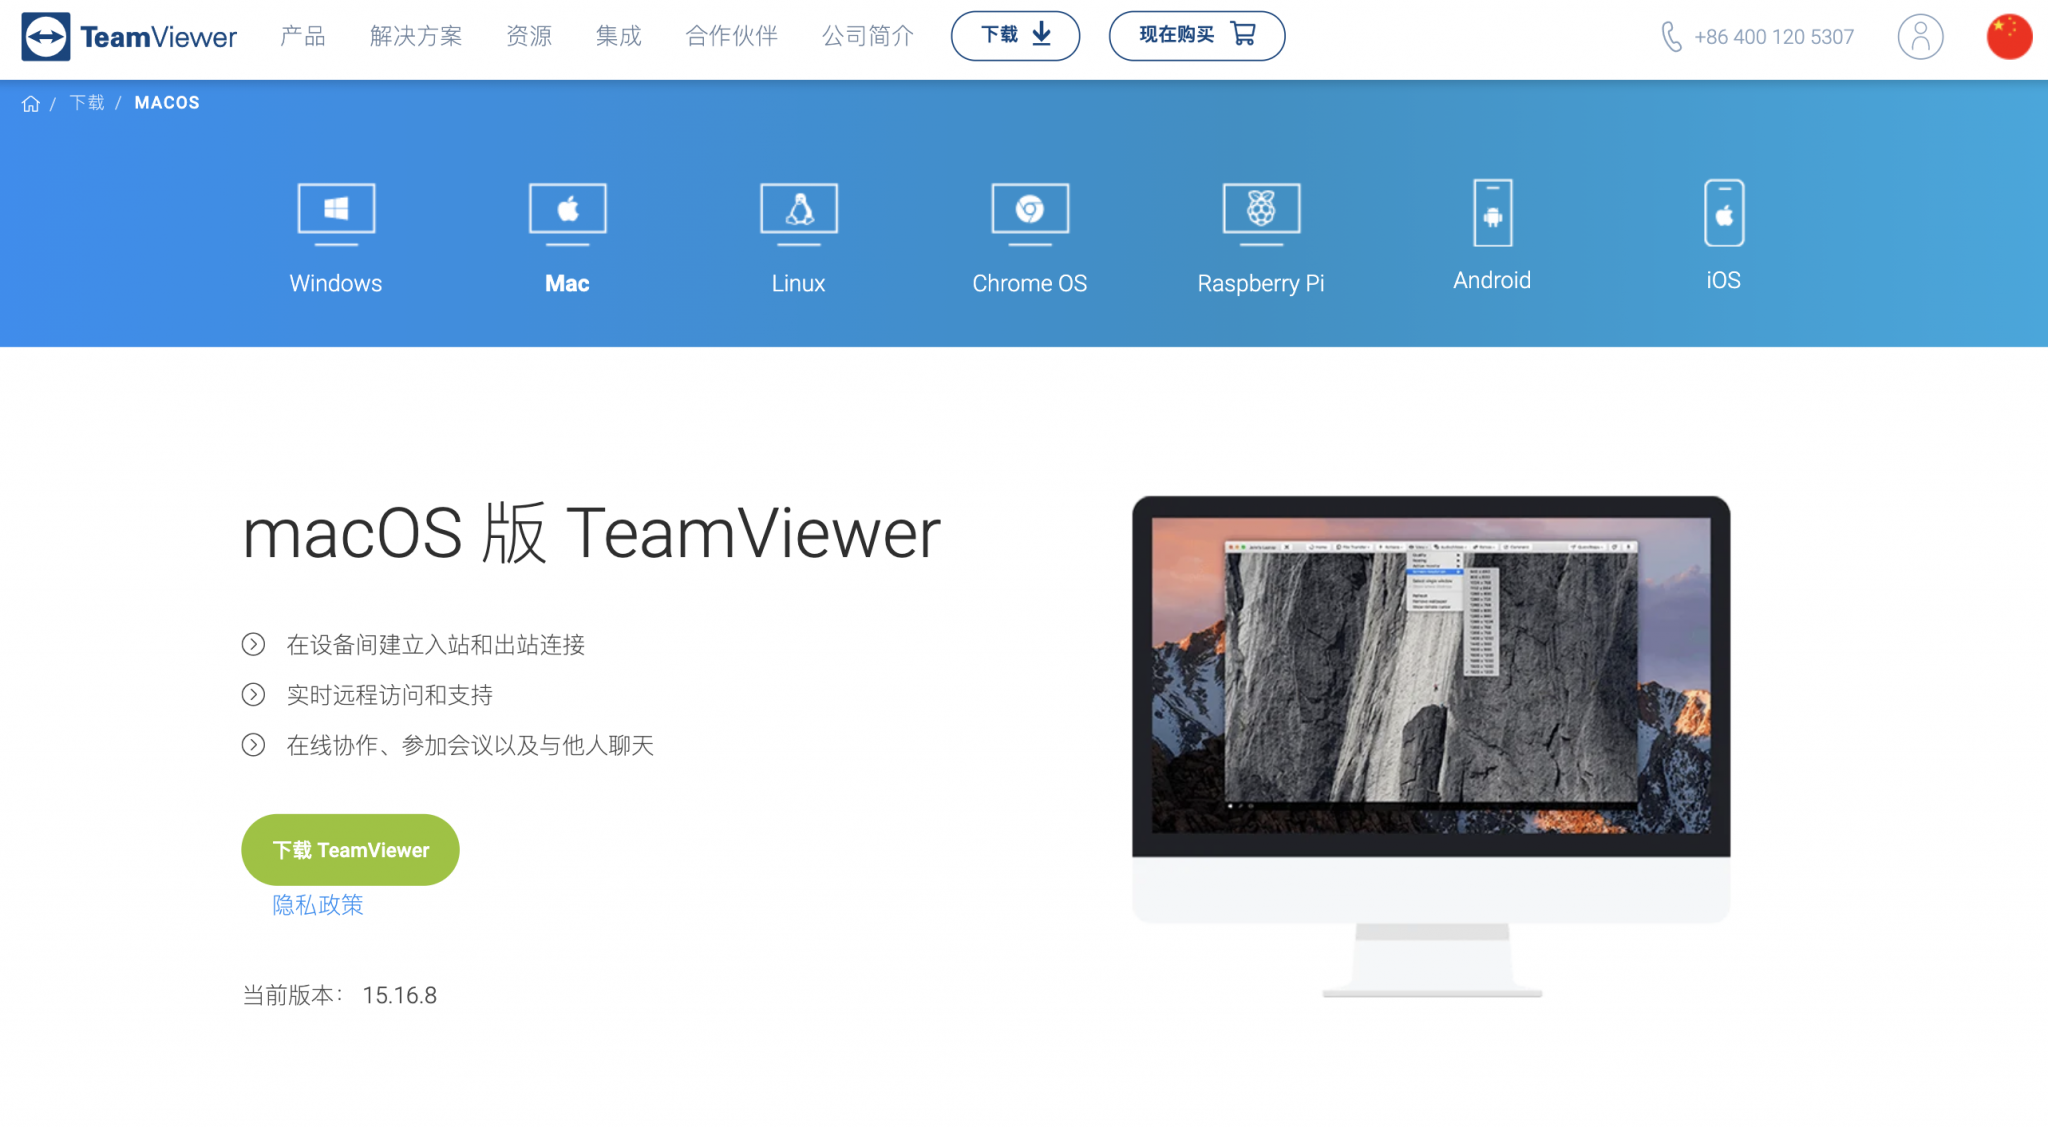Click the Windows tab label
Image resolution: width=2048 pixels, height=1127 pixels.
pyautogui.click(x=336, y=283)
